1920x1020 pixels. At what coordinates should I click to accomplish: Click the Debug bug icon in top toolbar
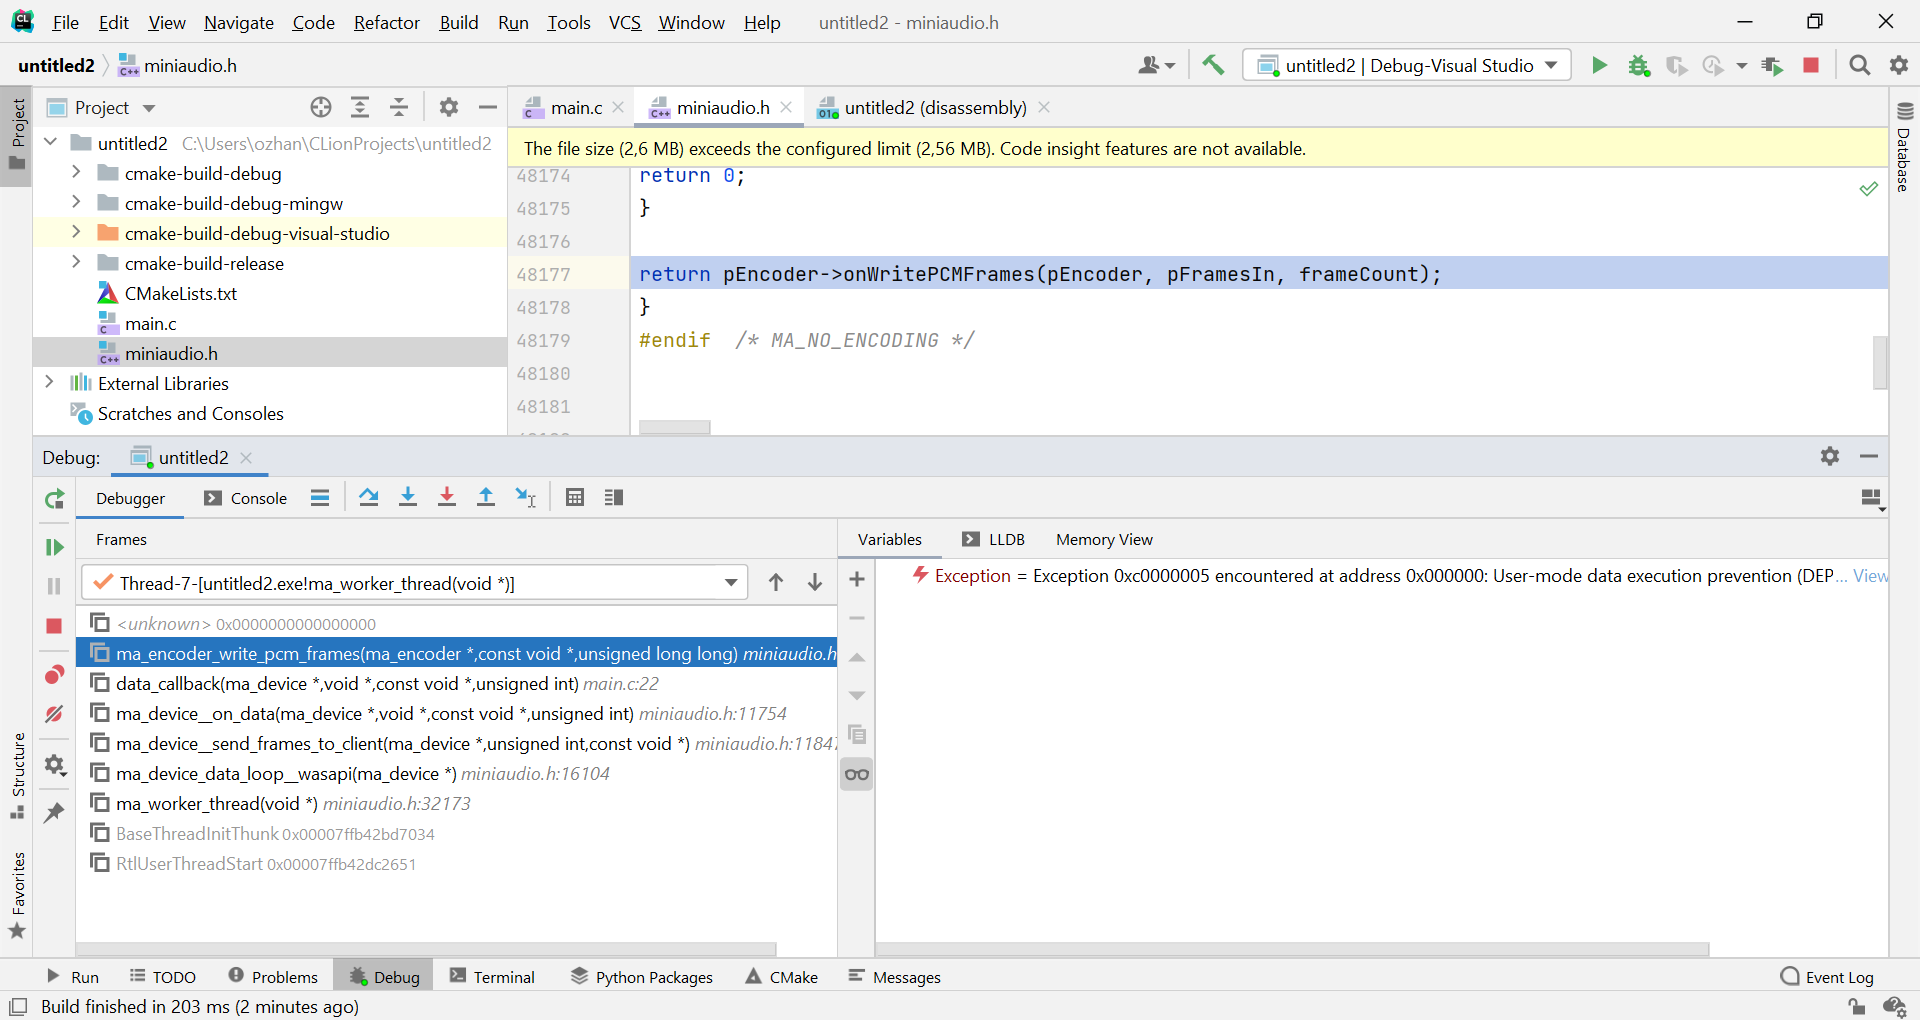(1638, 65)
